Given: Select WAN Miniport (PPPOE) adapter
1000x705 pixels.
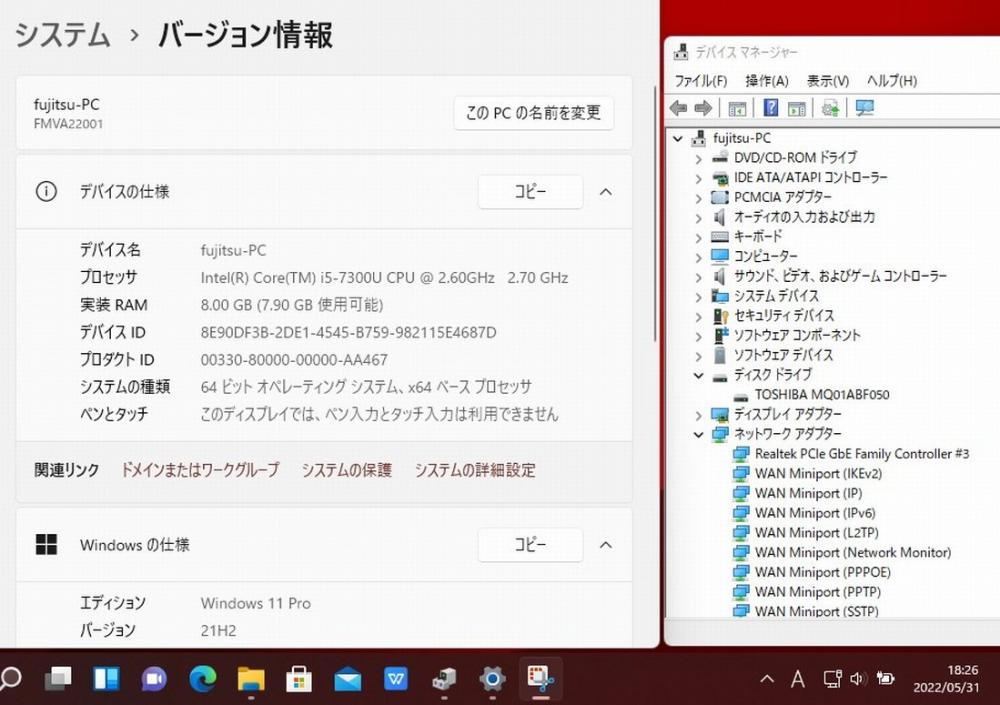Looking at the screenshot, I should 823,572.
